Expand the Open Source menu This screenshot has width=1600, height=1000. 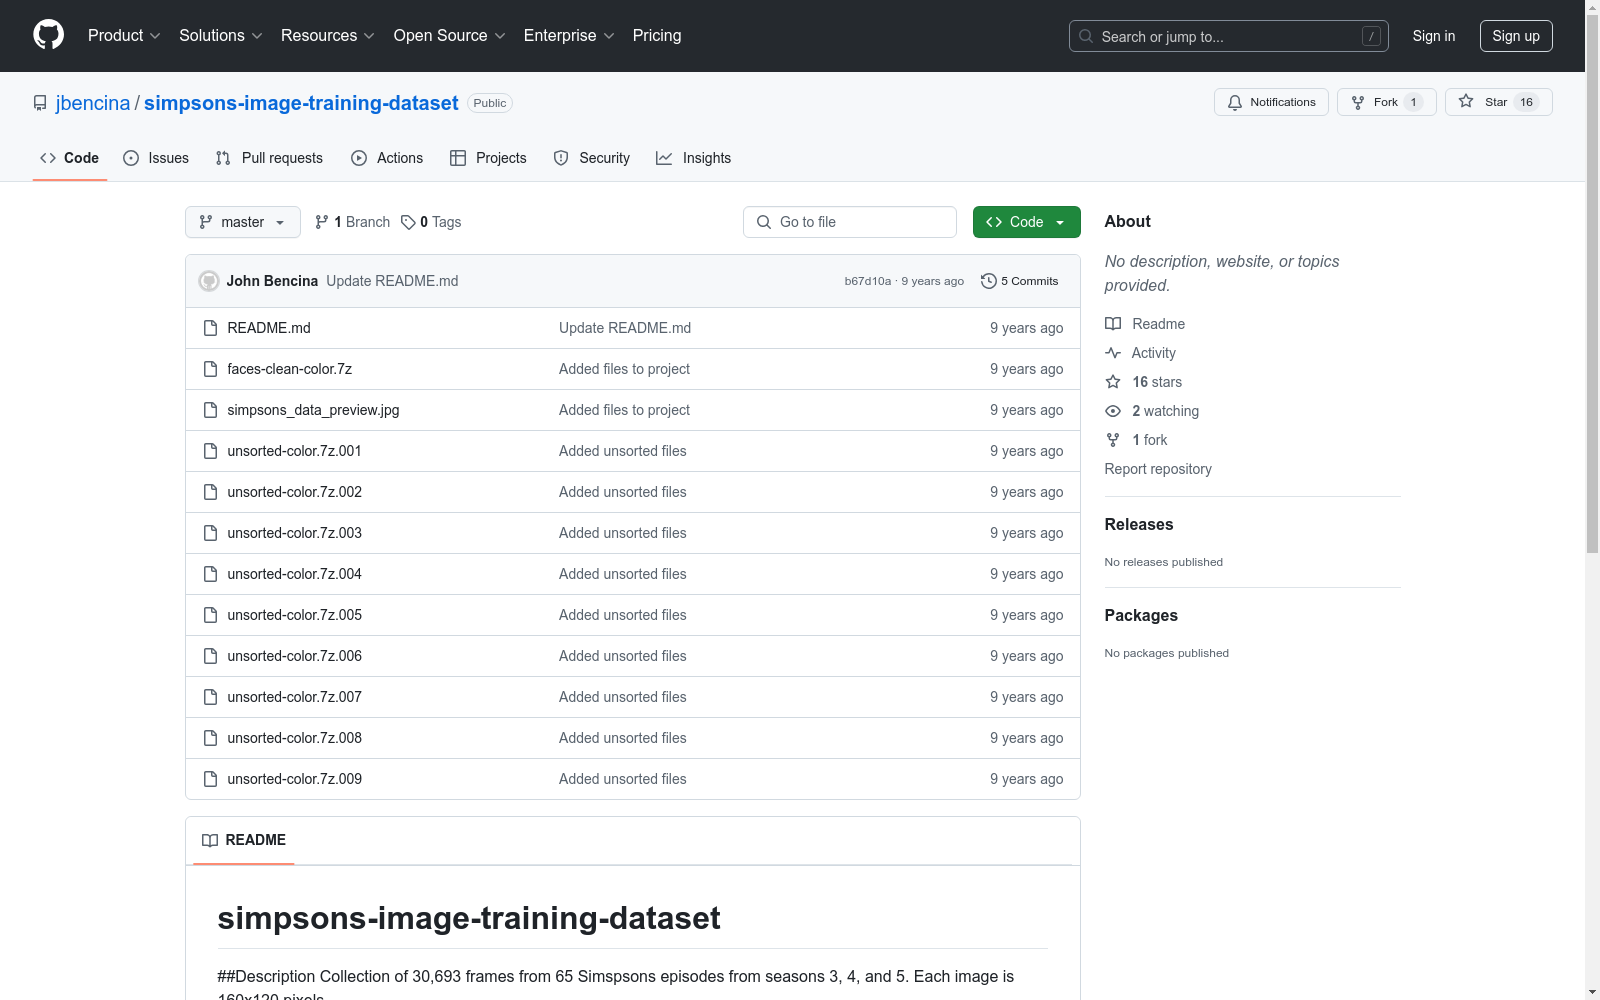point(450,35)
